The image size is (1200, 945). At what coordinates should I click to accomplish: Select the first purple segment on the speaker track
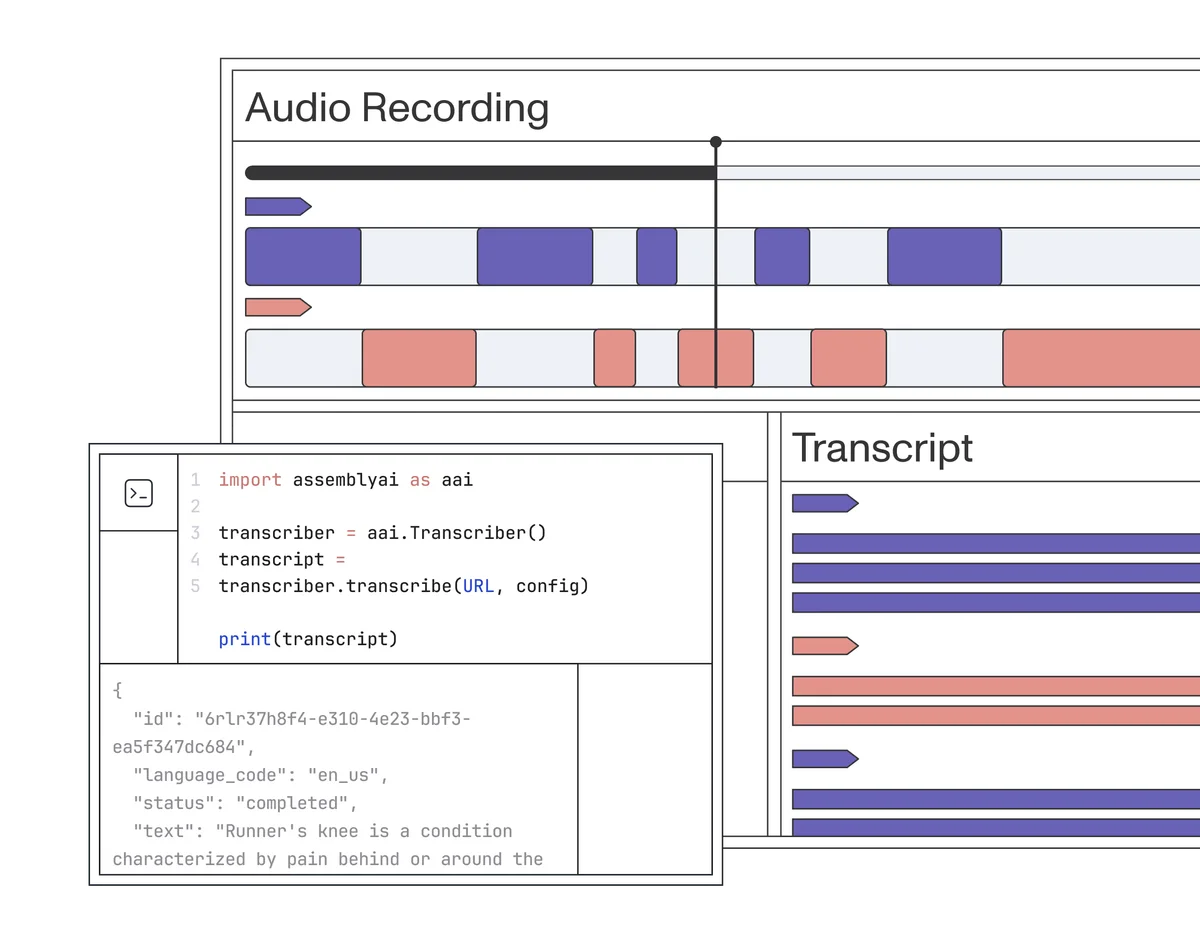pos(302,256)
